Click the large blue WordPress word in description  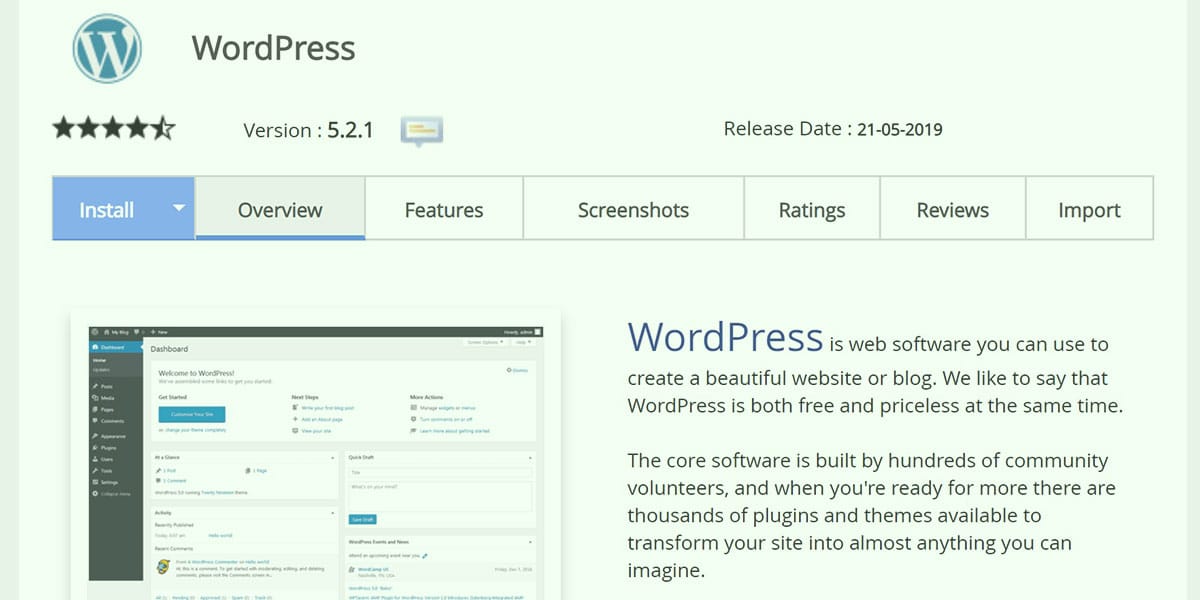[725, 337]
